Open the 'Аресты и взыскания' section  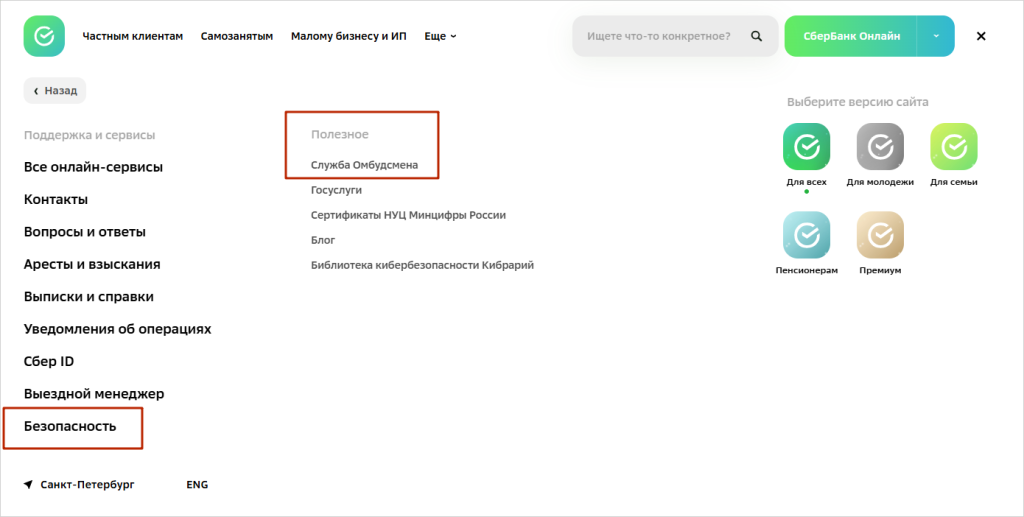pyautogui.click(x=92, y=264)
